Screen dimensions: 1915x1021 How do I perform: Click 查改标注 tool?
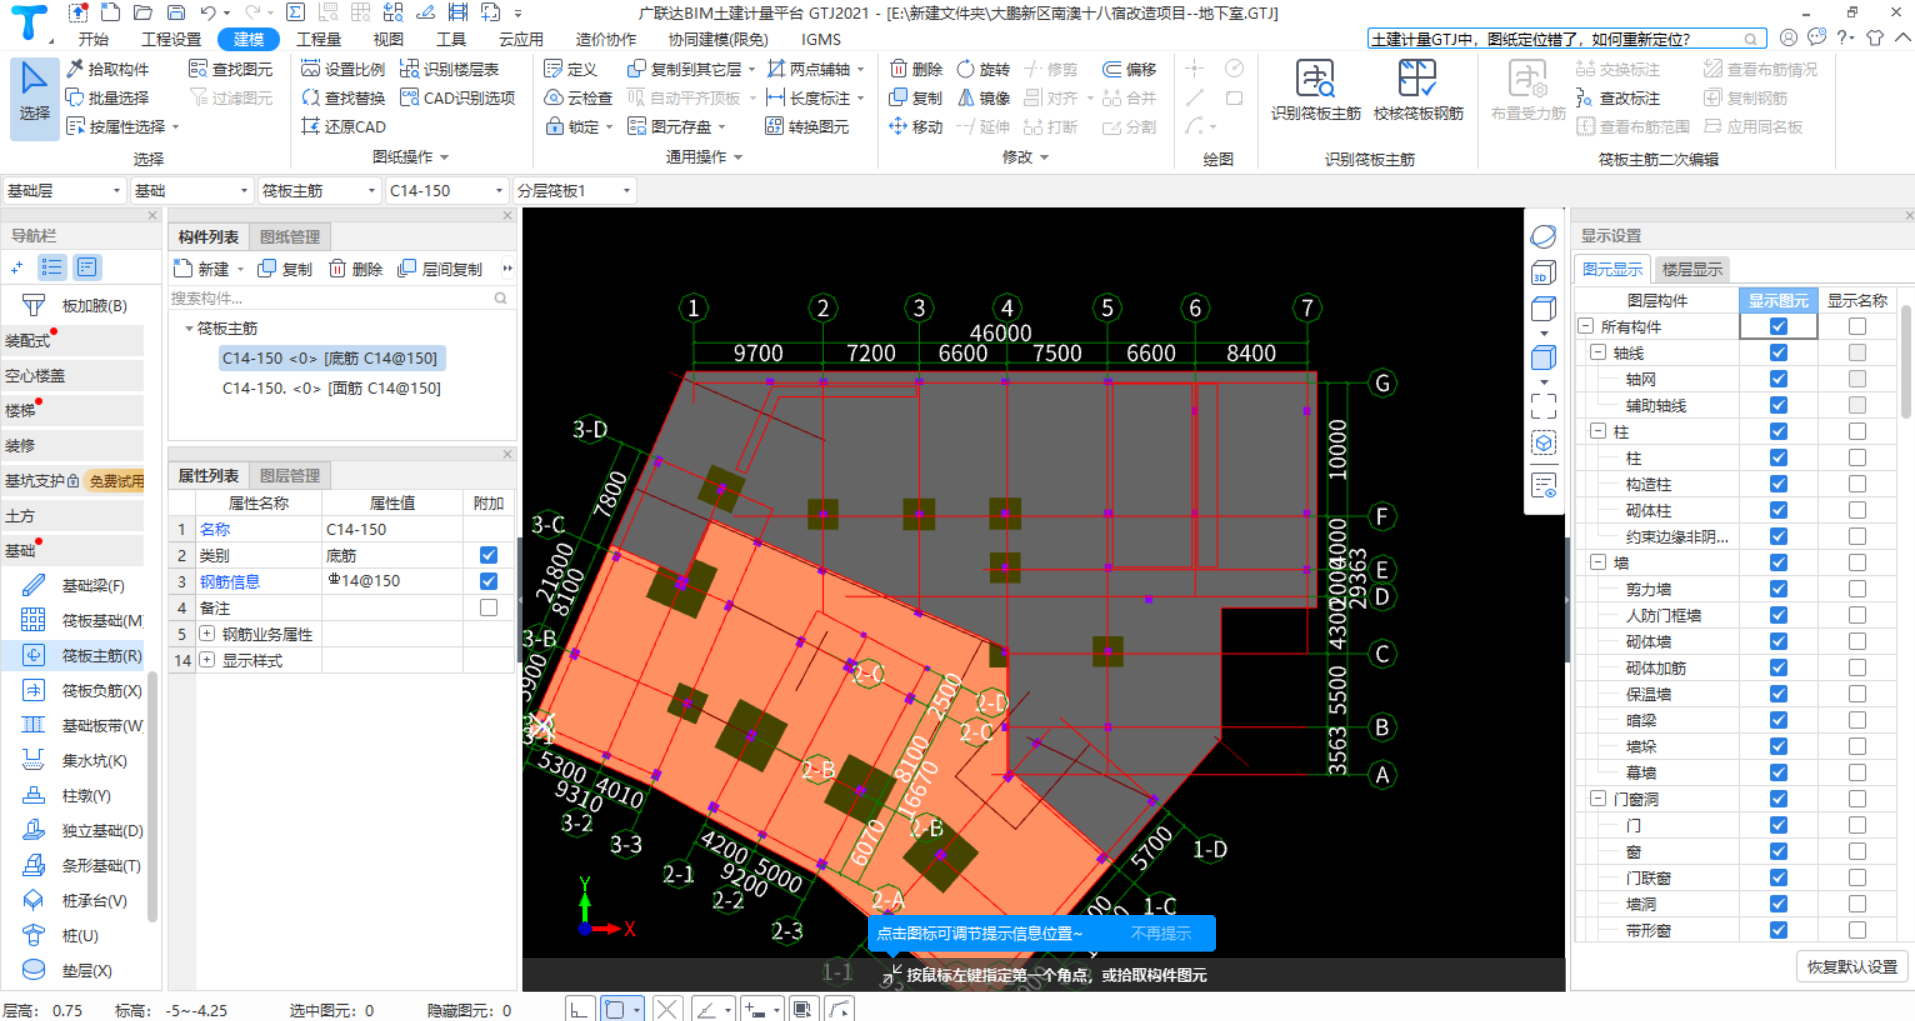(1618, 98)
